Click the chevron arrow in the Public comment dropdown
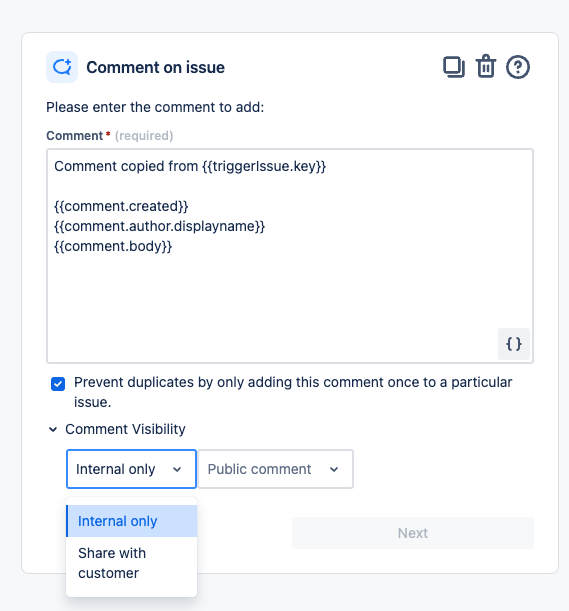569x611 pixels. coord(334,469)
